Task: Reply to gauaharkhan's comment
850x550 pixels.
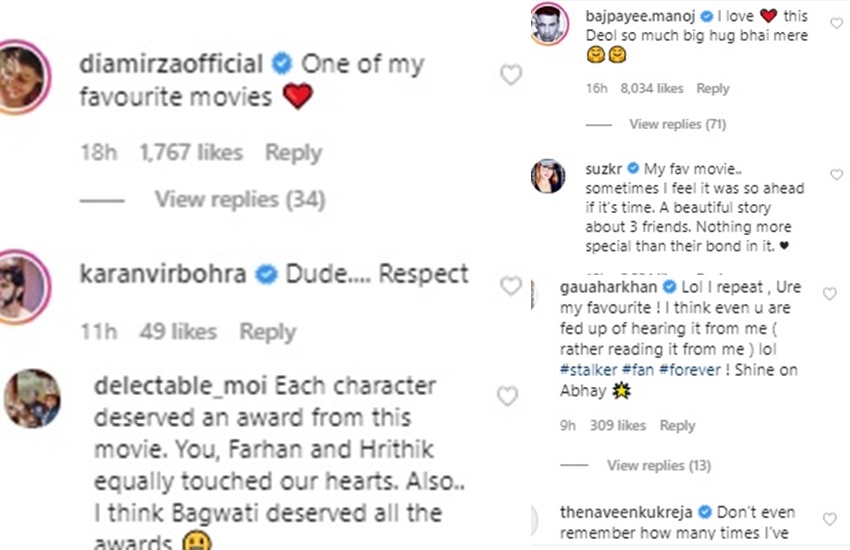Action: pyautogui.click(x=677, y=426)
